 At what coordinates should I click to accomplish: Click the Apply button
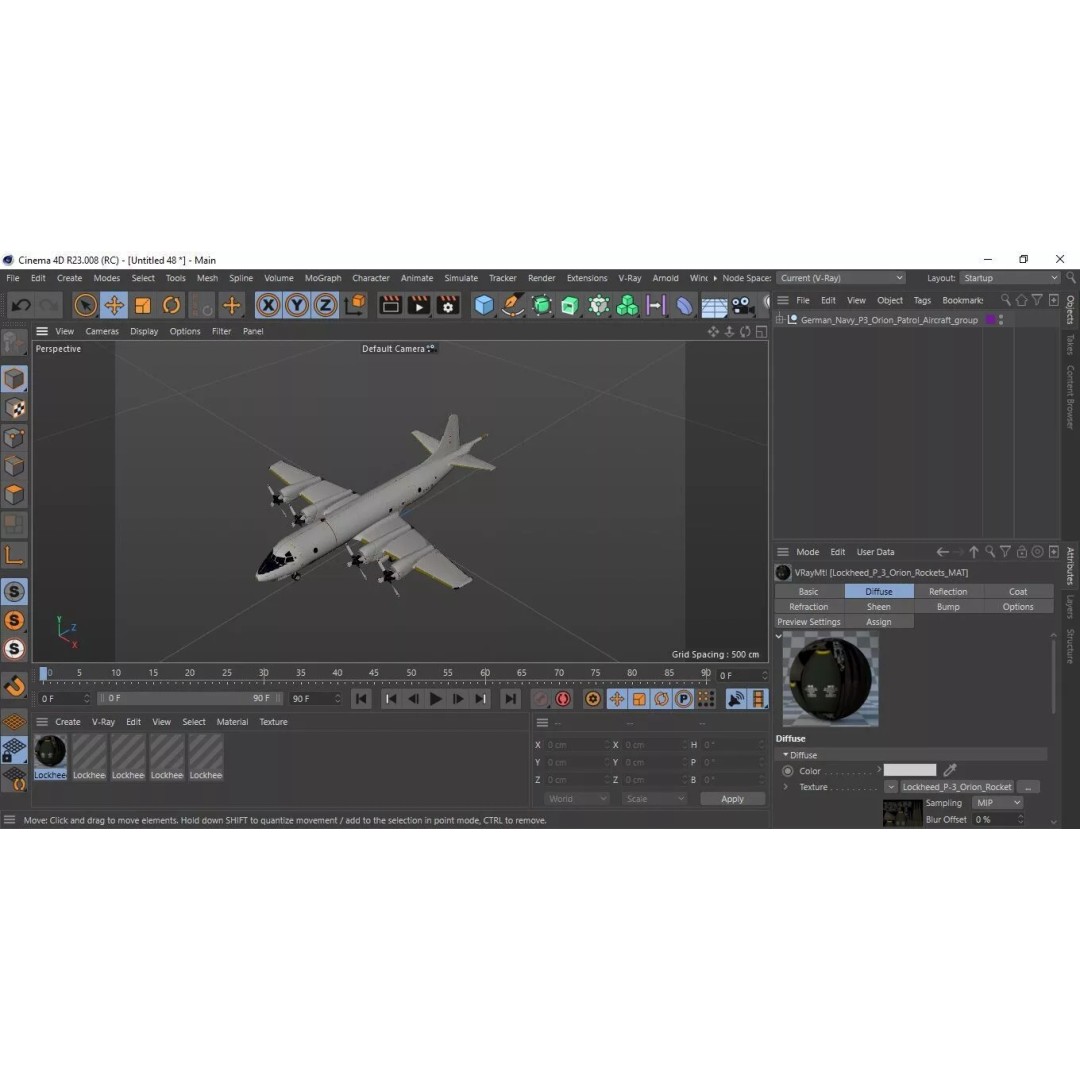(x=732, y=799)
